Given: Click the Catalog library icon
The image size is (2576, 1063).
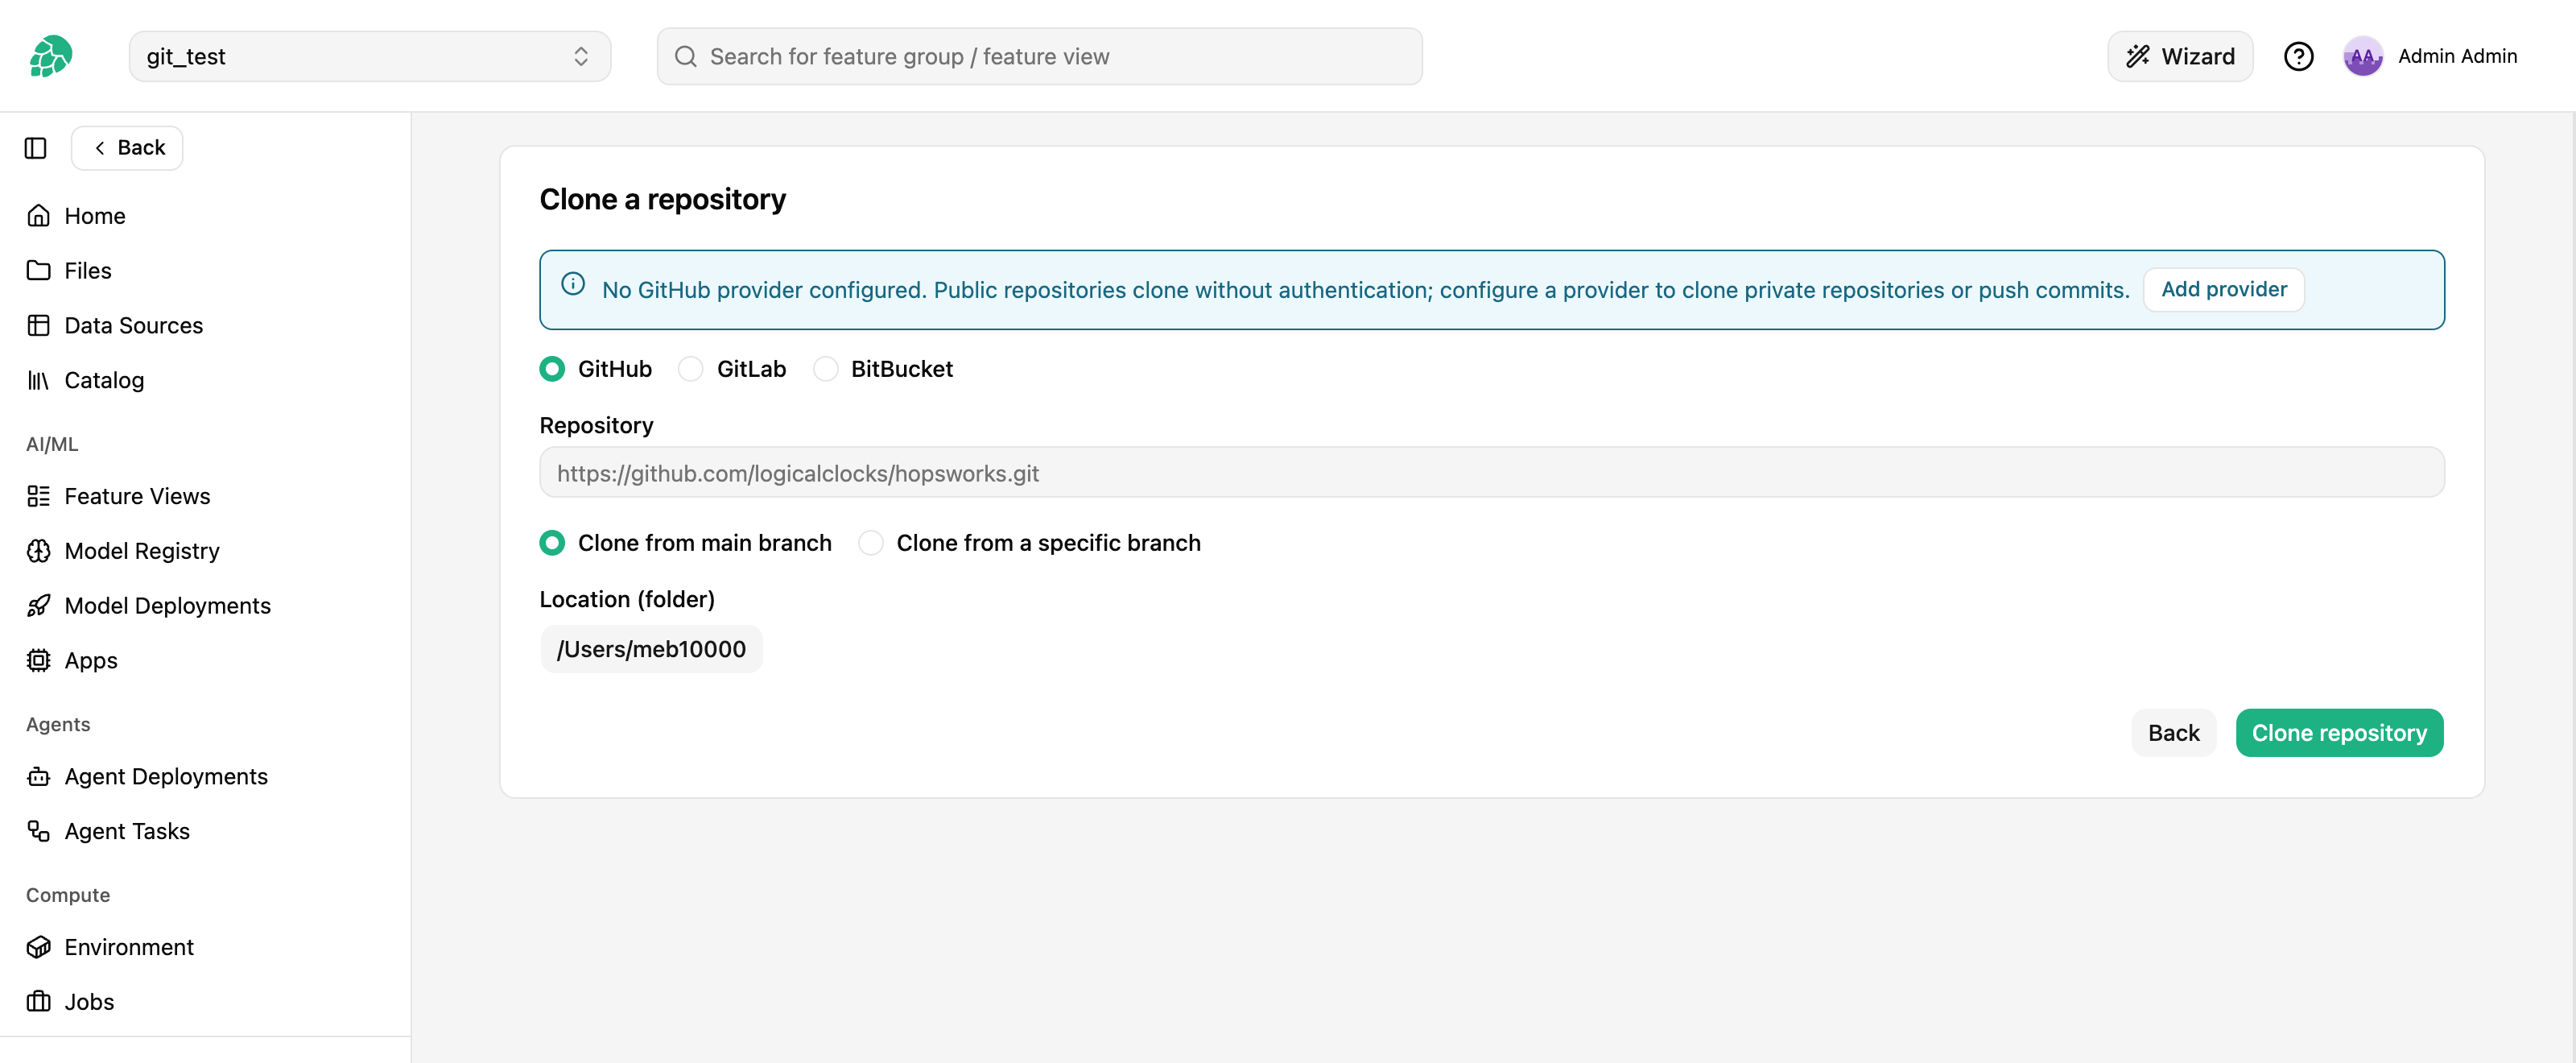Looking at the screenshot, I should [39, 380].
